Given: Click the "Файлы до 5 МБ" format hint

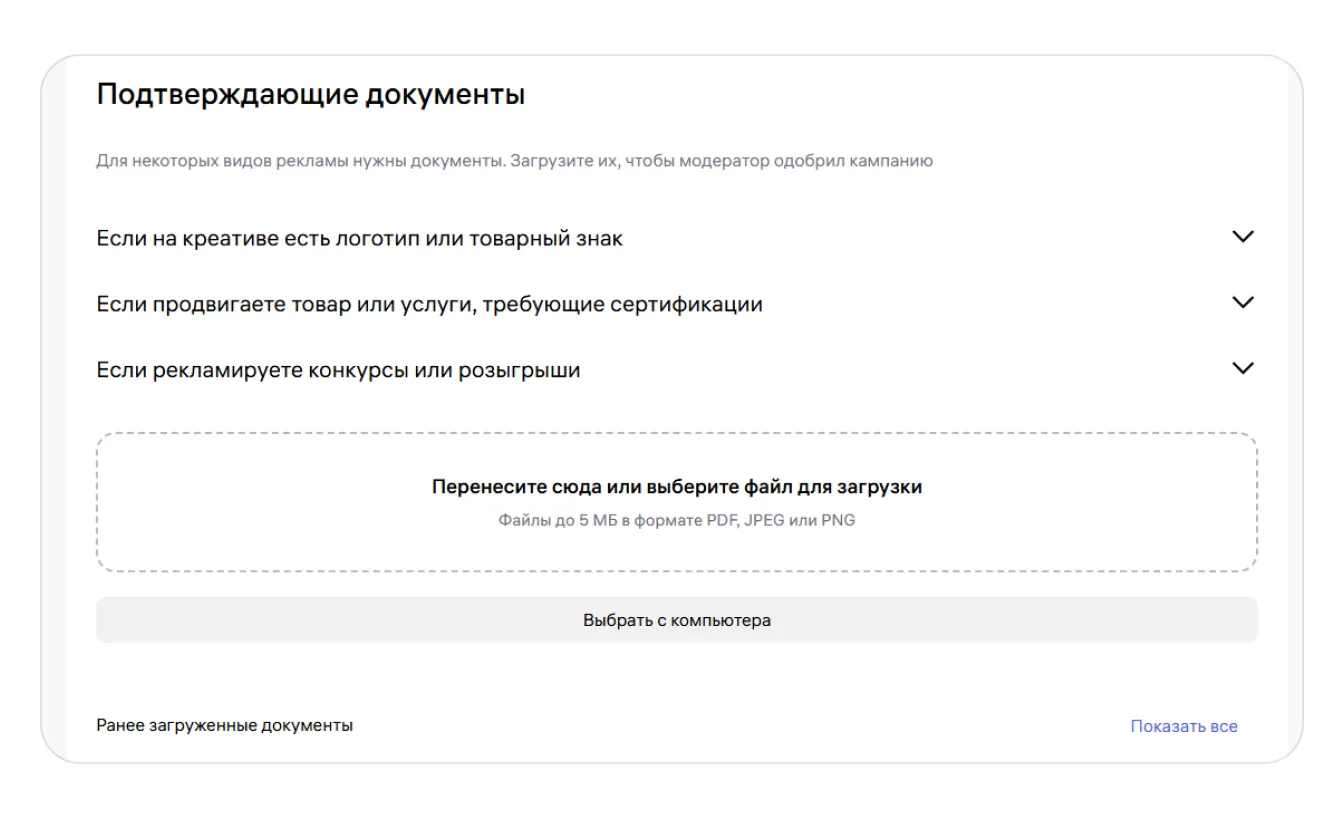Looking at the screenshot, I should [x=676, y=520].
